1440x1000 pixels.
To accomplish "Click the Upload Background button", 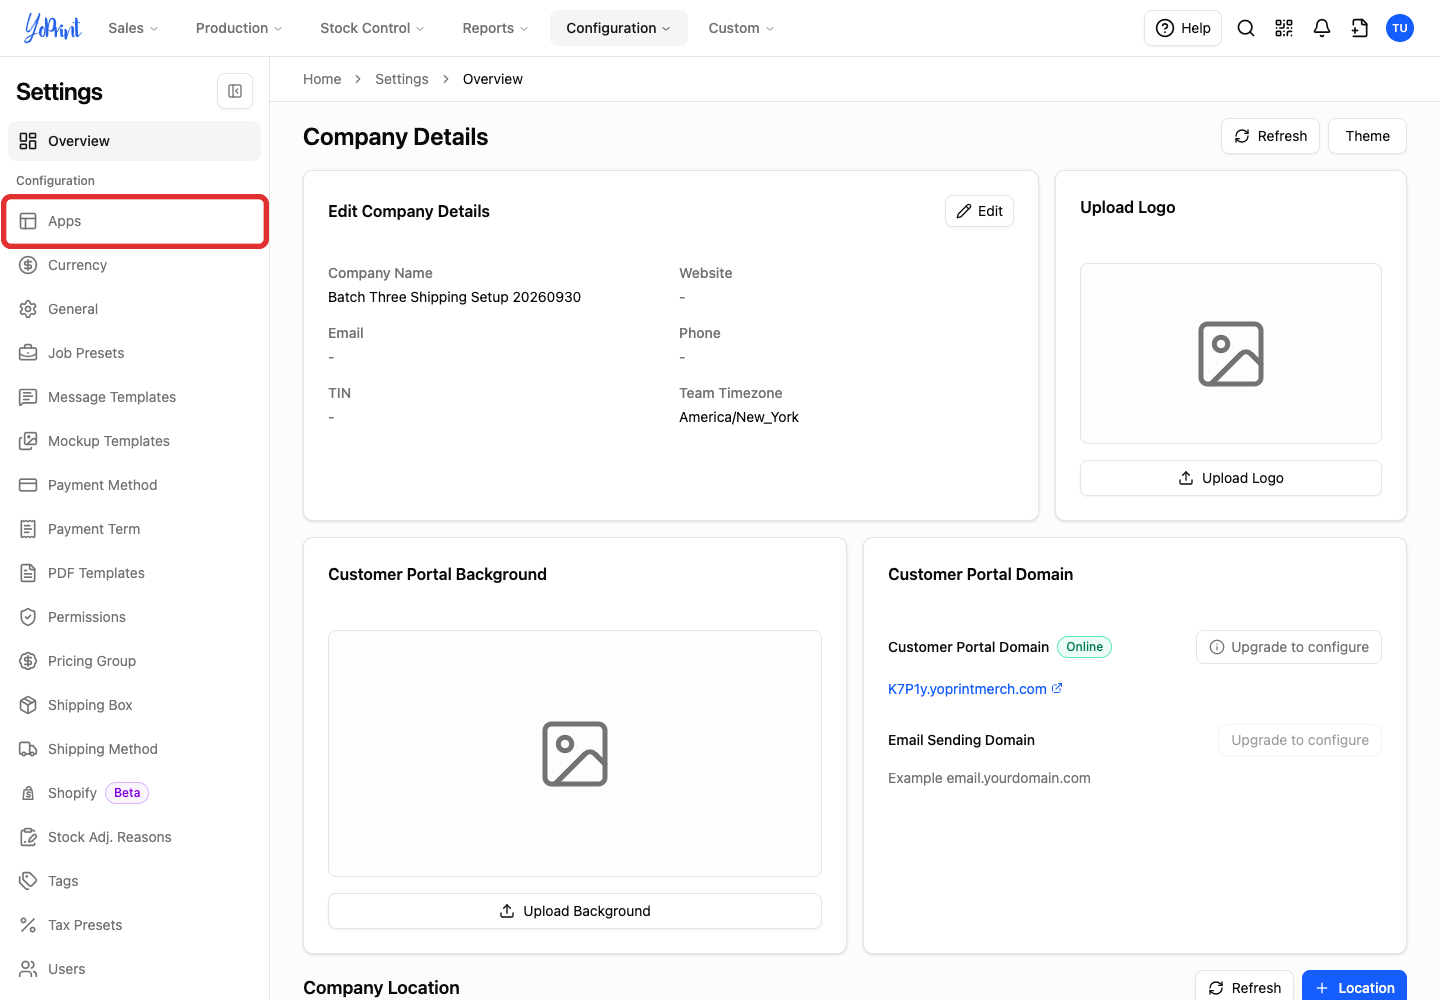I will [x=575, y=911].
